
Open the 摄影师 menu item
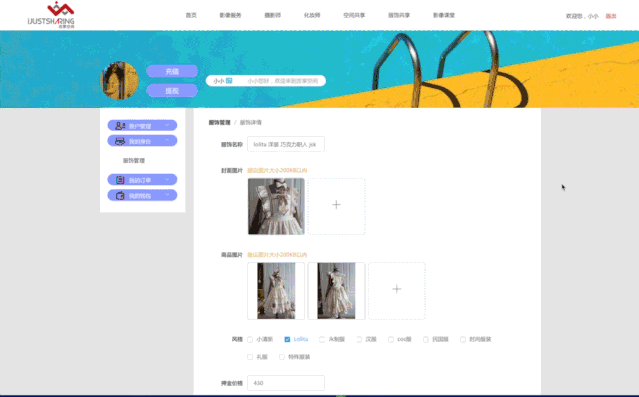coord(273,15)
